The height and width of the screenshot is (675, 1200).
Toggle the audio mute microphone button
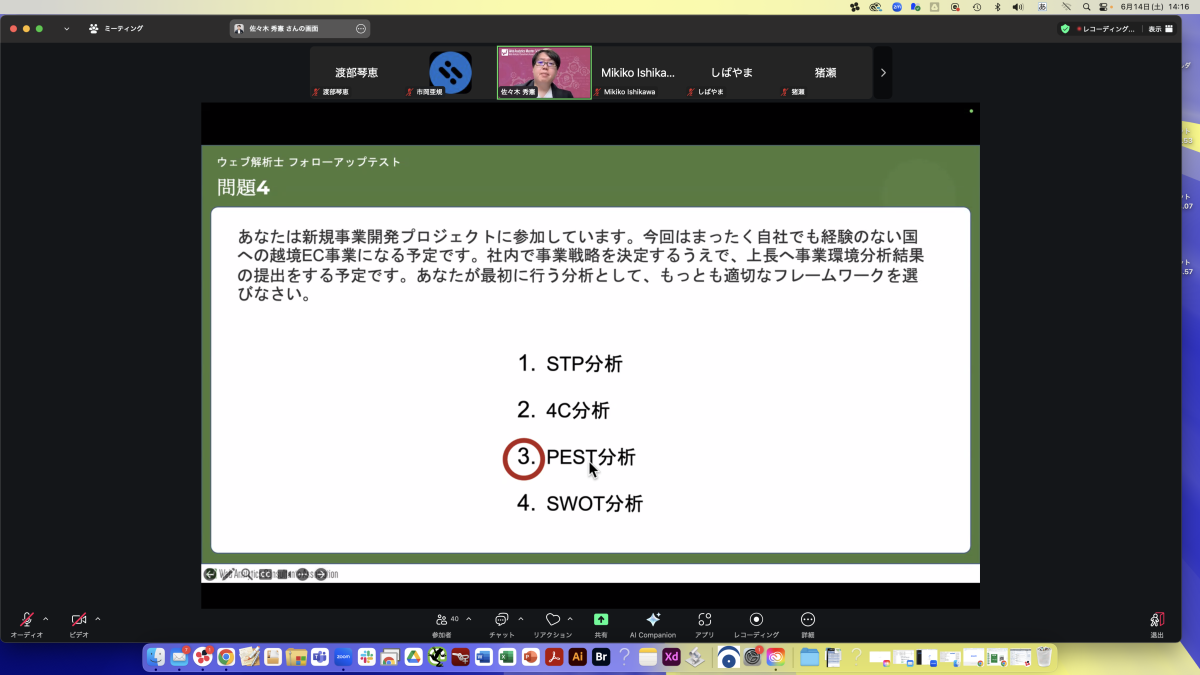pyautogui.click(x=26, y=620)
